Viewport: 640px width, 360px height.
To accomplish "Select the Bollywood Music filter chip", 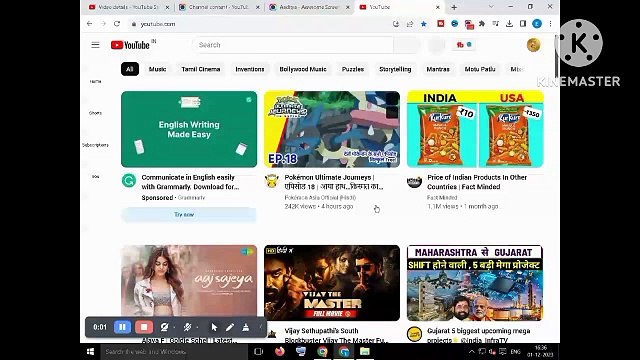I will pos(303,69).
